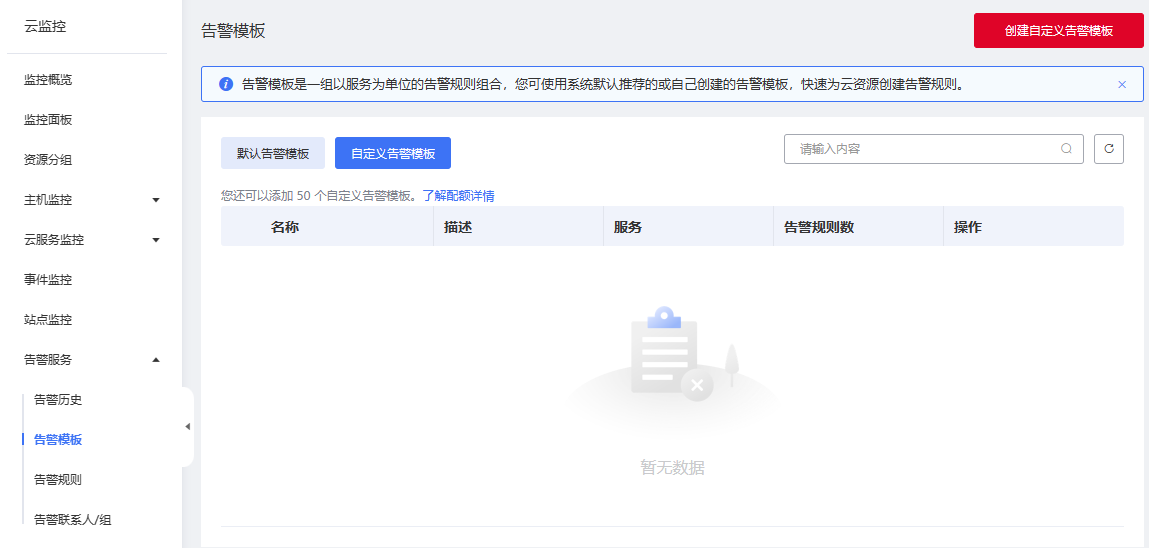The width and height of the screenshot is (1149, 548).
Task: Expand the 云服务监控 menu
Action: (155, 240)
